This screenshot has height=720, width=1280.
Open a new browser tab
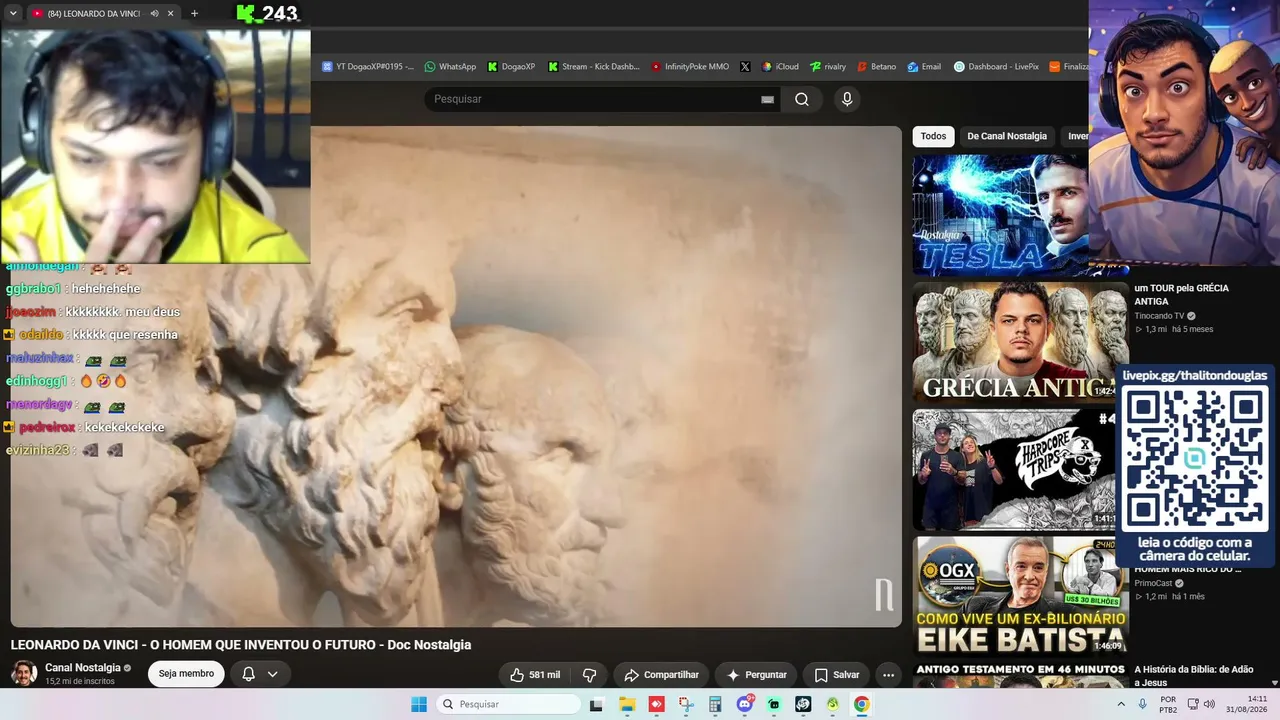pos(194,14)
